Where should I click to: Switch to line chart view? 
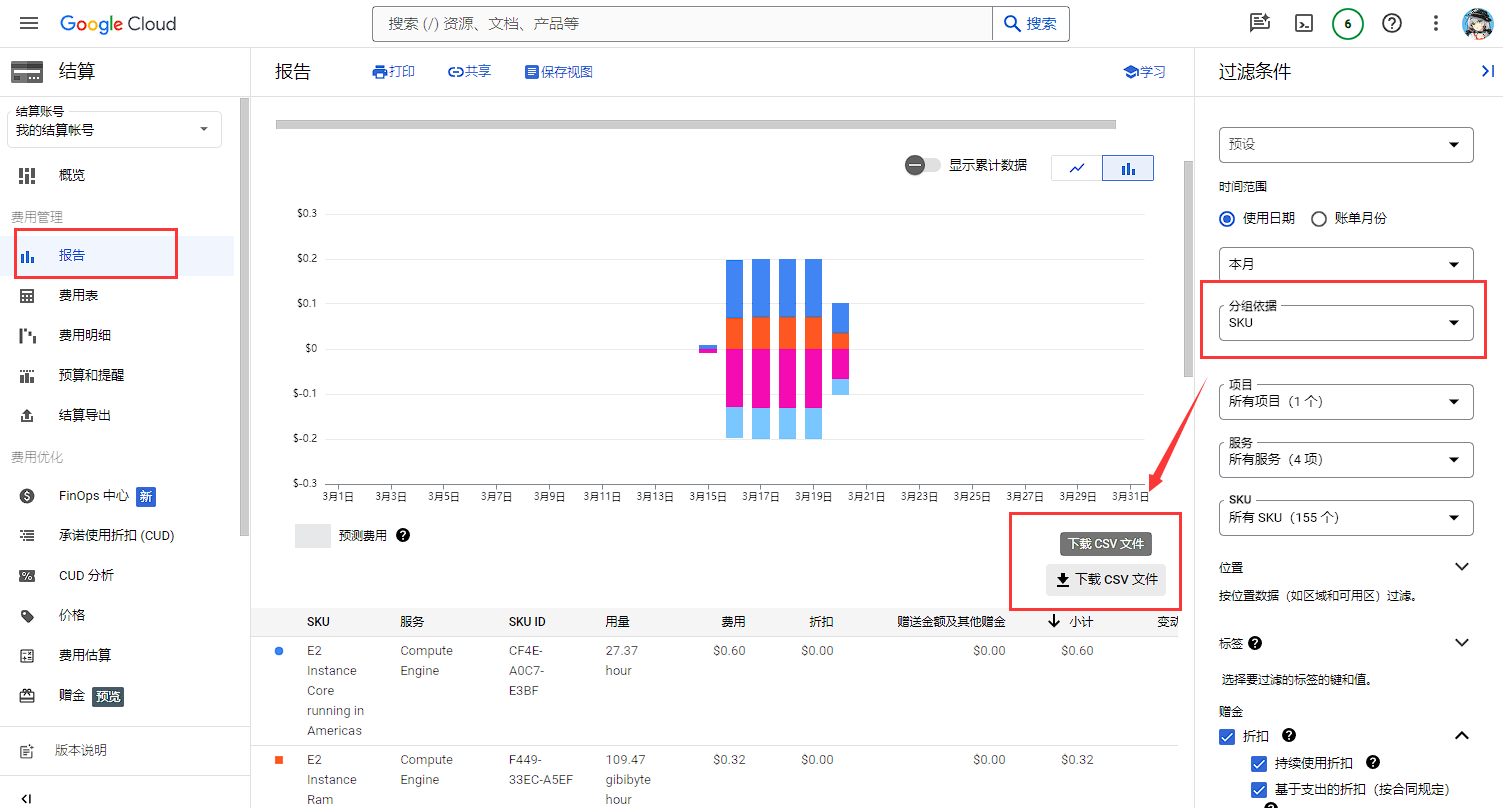point(1077,168)
